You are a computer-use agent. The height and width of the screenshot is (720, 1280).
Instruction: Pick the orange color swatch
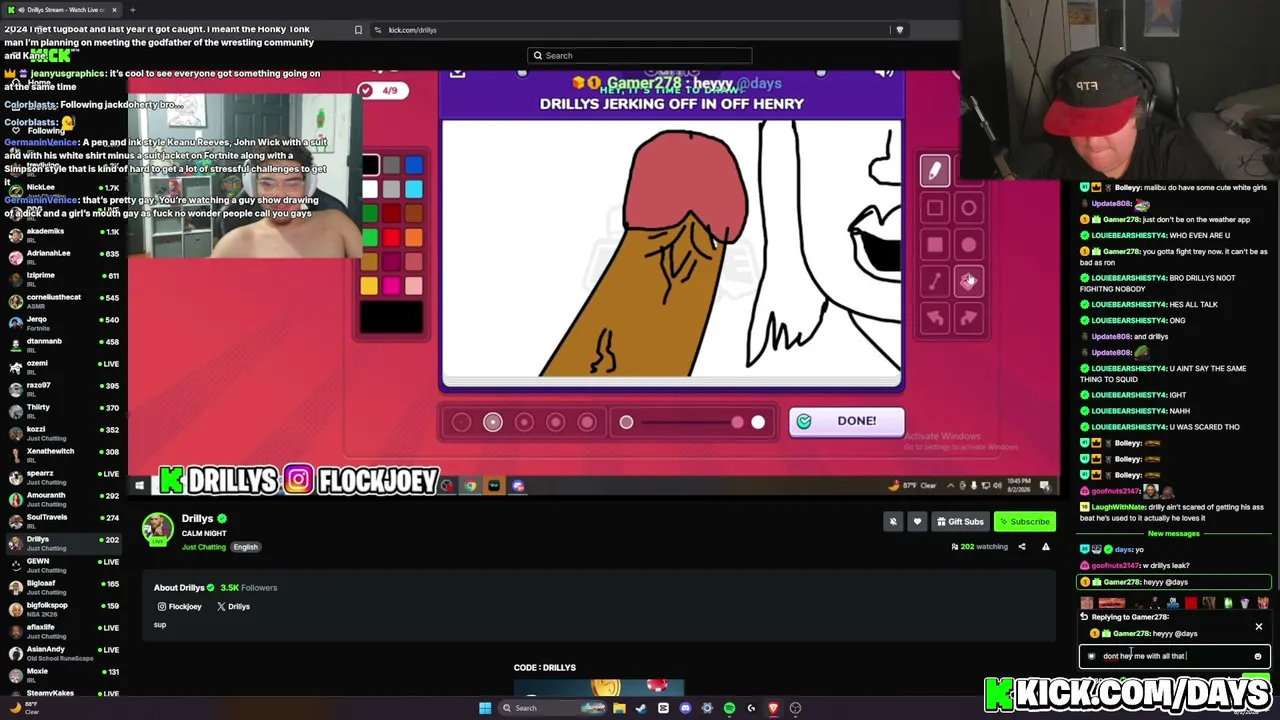[x=414, y=238]
